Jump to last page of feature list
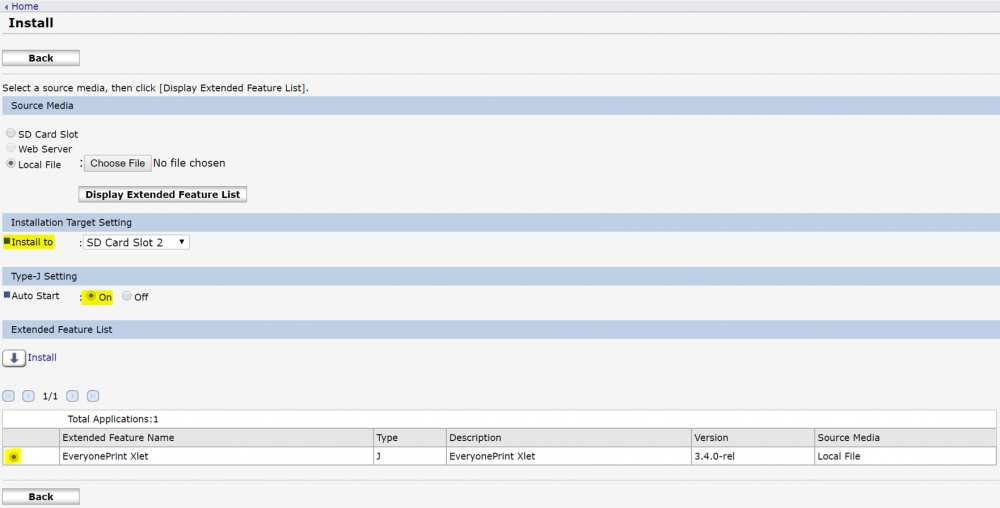1000x508 pixels. coord(93,396)
